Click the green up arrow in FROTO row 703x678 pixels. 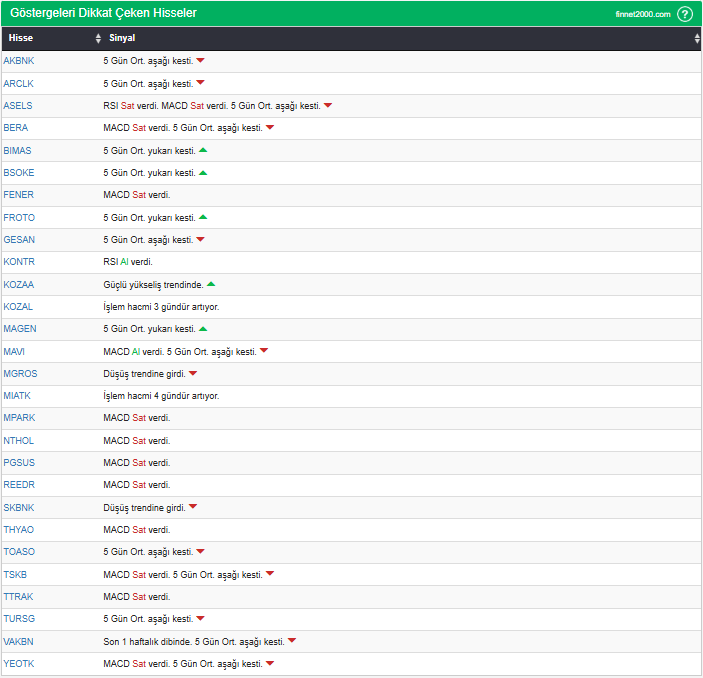click(x=203, y=217)
